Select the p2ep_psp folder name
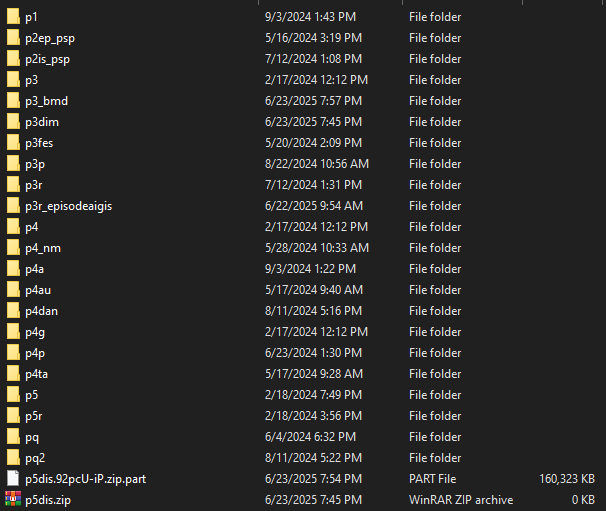606x511 pixels. click(x=50, y=38)
